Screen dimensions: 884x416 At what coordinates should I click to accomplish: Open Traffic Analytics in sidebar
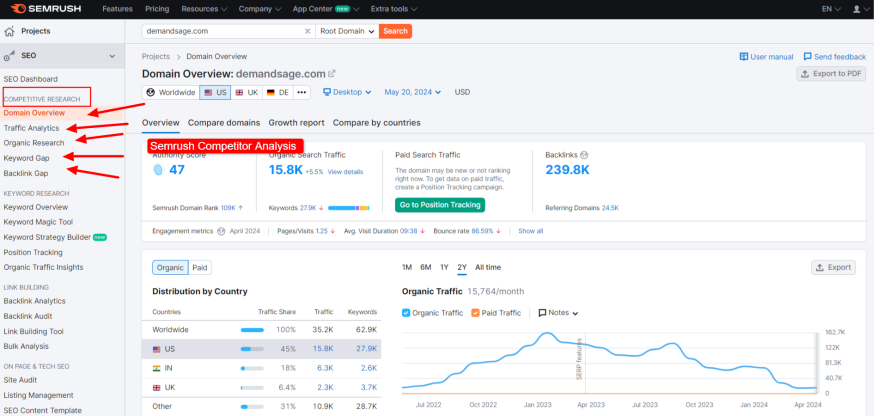click(x=31, y=128)
